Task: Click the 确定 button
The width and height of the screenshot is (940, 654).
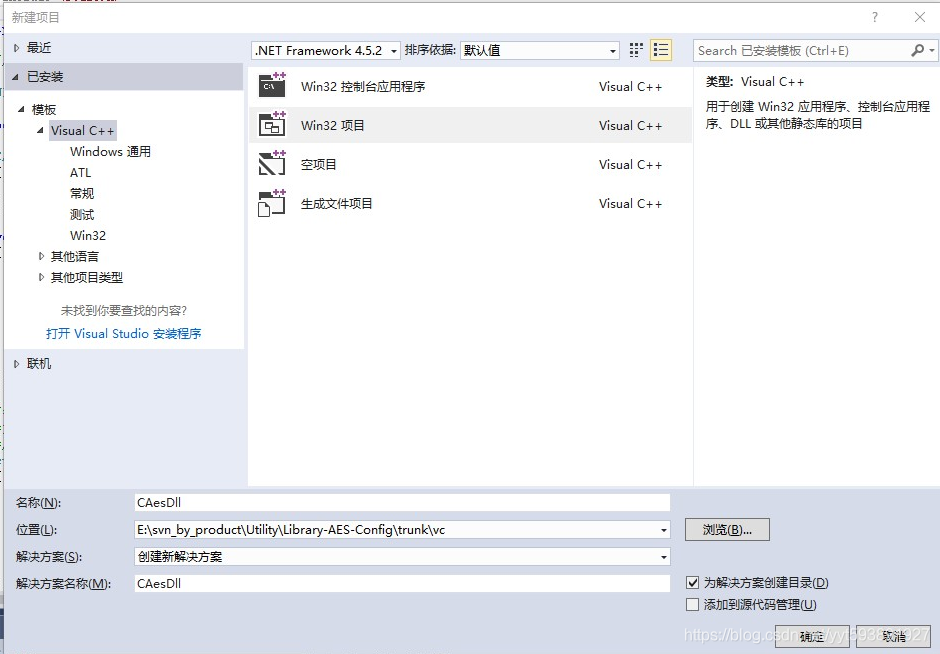Action: click(812, 636)
